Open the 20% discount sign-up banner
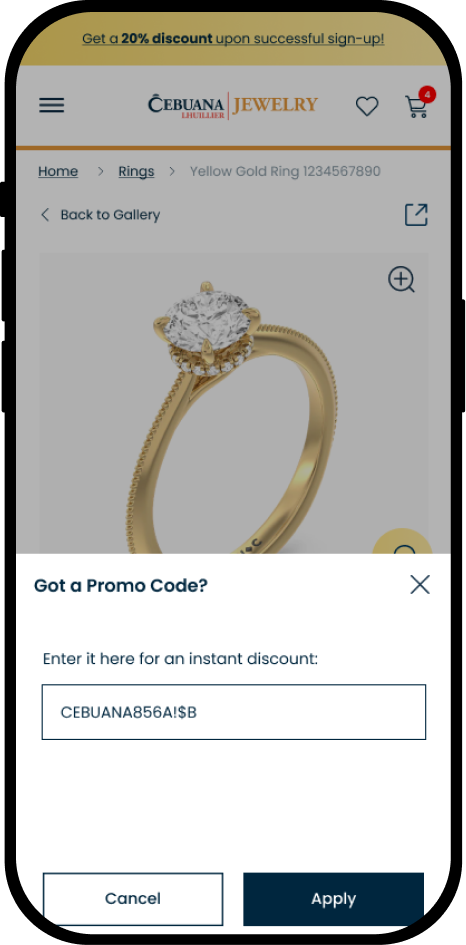Screen dimensions: 466x945 (x=233, y=39)
